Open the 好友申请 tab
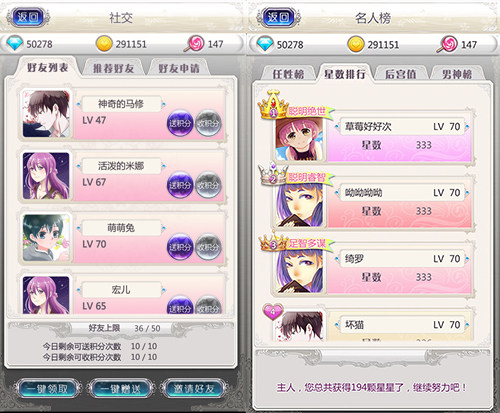 (179, 68)
